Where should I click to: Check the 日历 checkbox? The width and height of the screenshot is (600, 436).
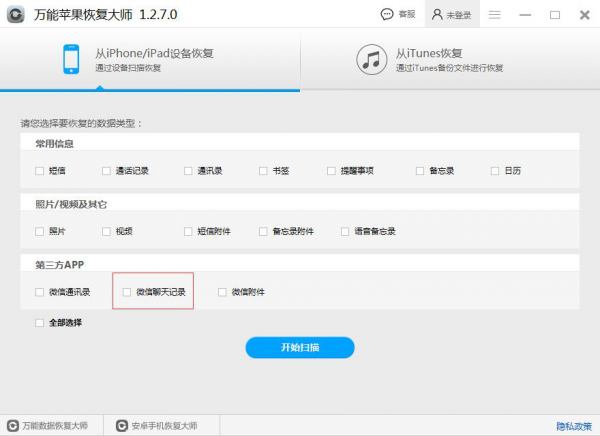[495, 171]
